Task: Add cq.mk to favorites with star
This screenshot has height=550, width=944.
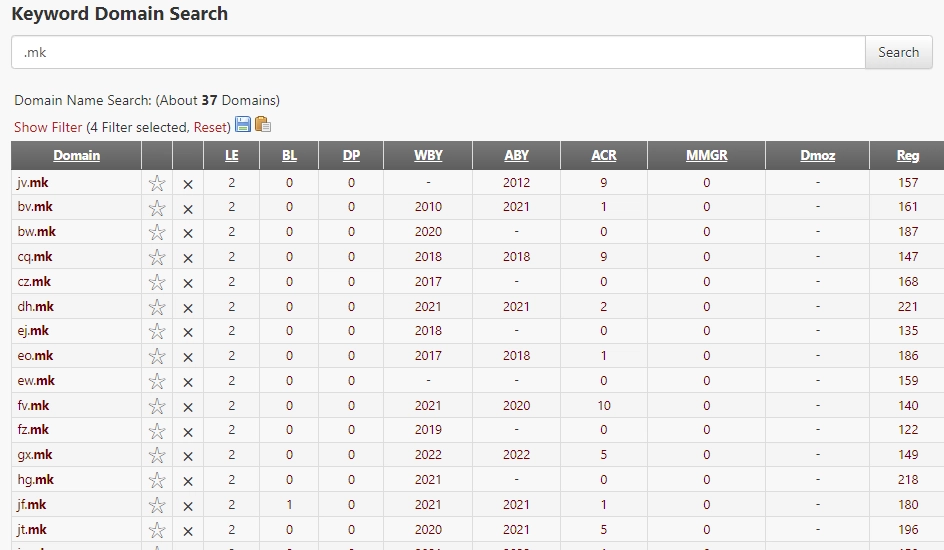Action: point(157,257)
